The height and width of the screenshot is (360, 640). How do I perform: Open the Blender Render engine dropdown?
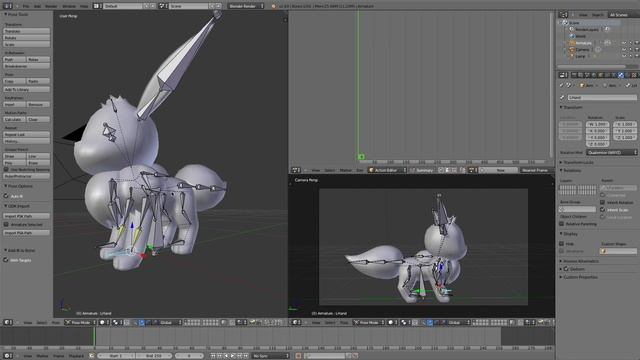[246, 6]
